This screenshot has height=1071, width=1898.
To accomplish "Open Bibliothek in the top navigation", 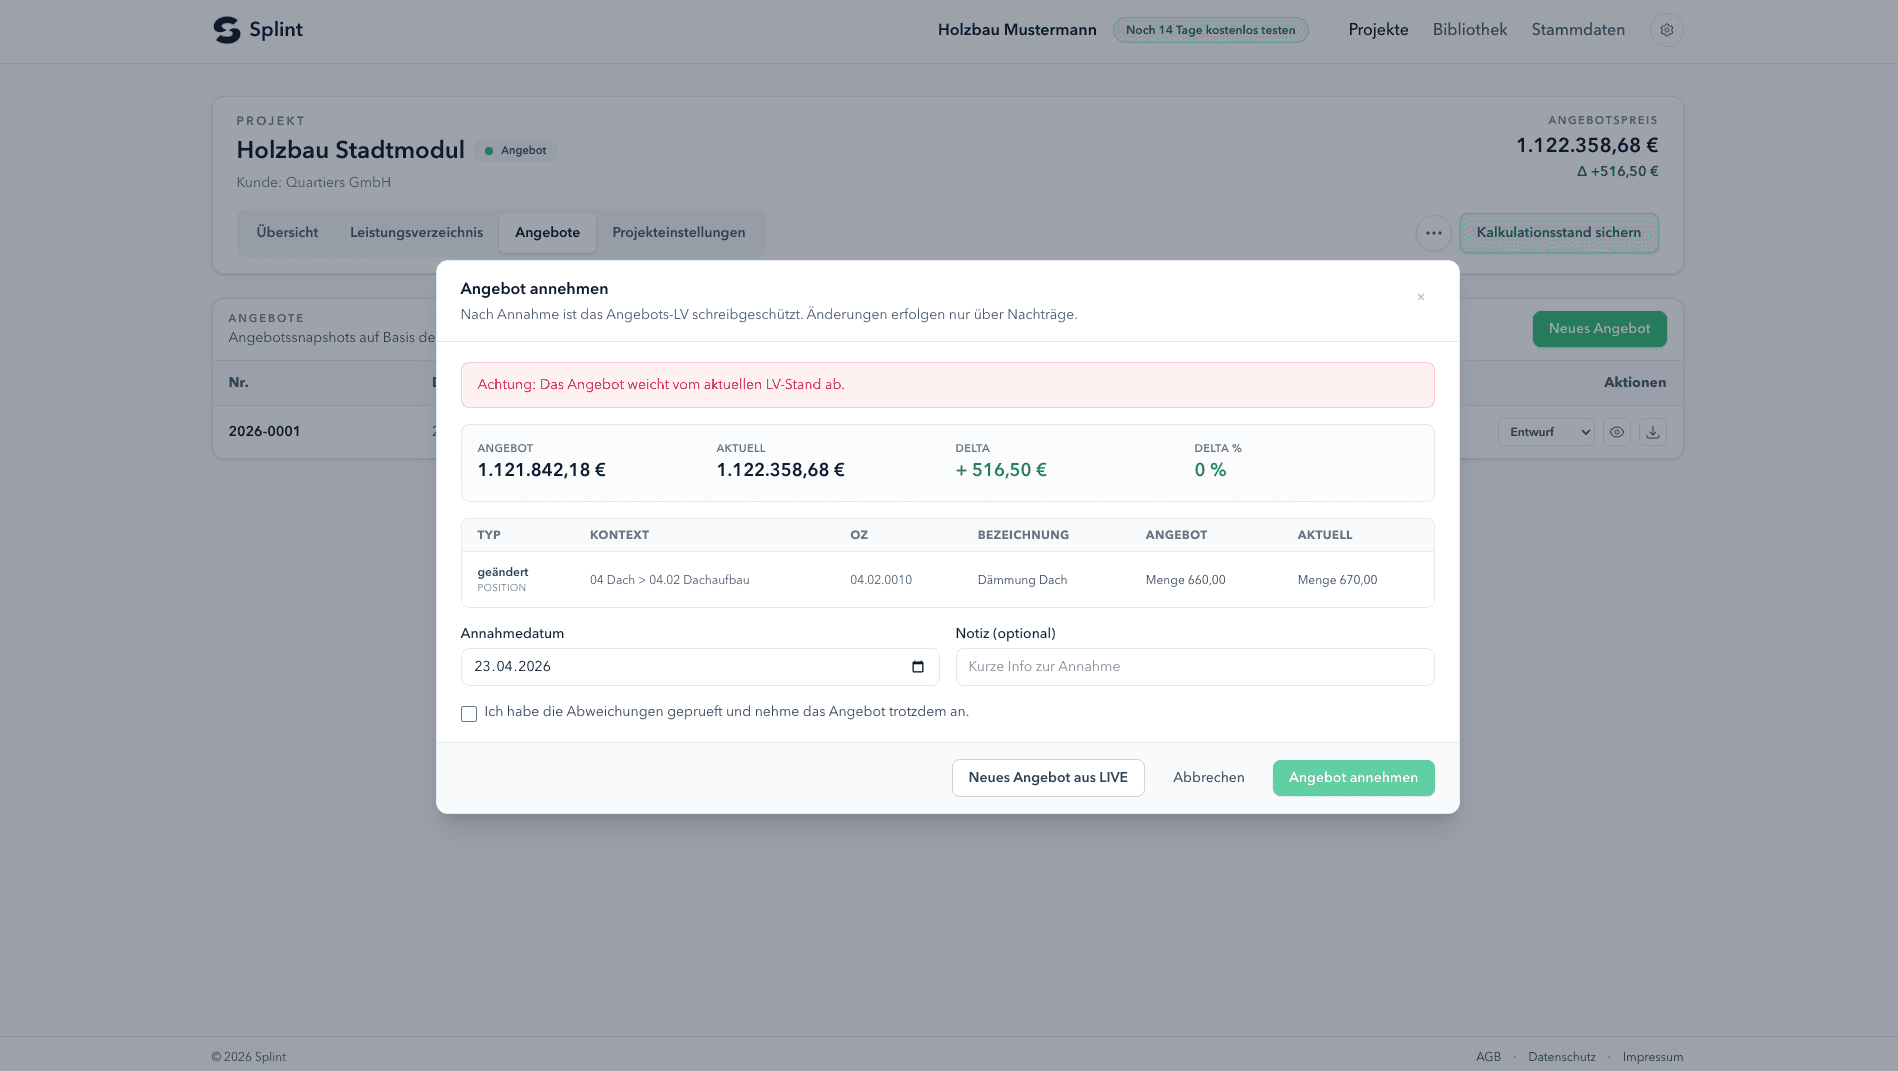I will 1469,30.
